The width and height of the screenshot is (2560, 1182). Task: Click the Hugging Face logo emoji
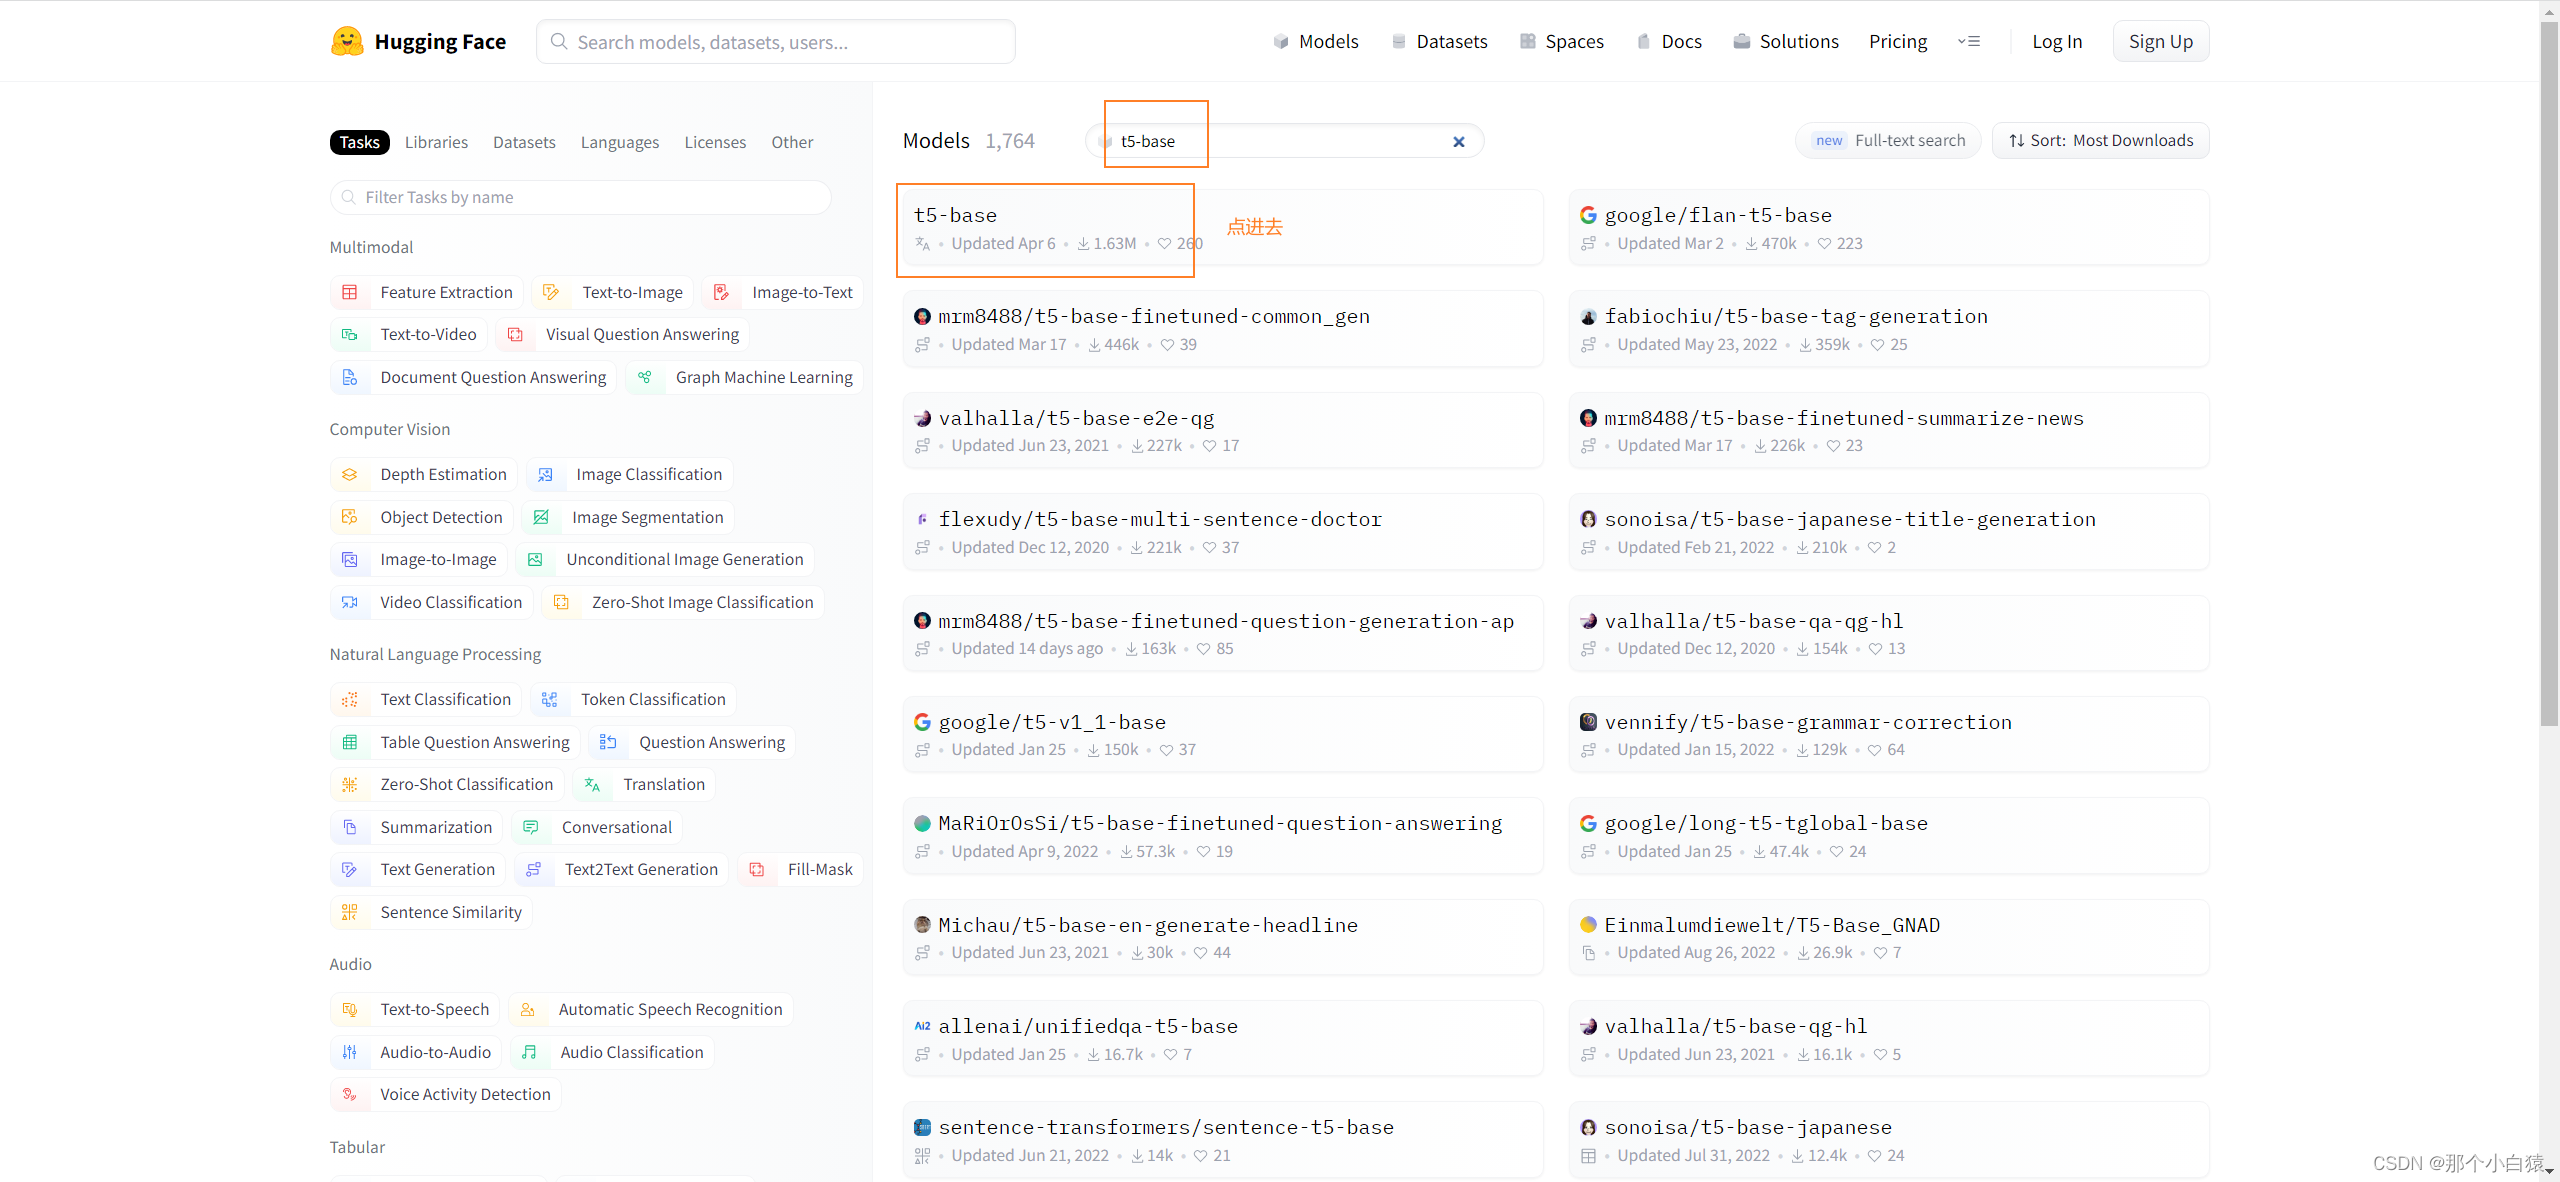coord(347,41)
